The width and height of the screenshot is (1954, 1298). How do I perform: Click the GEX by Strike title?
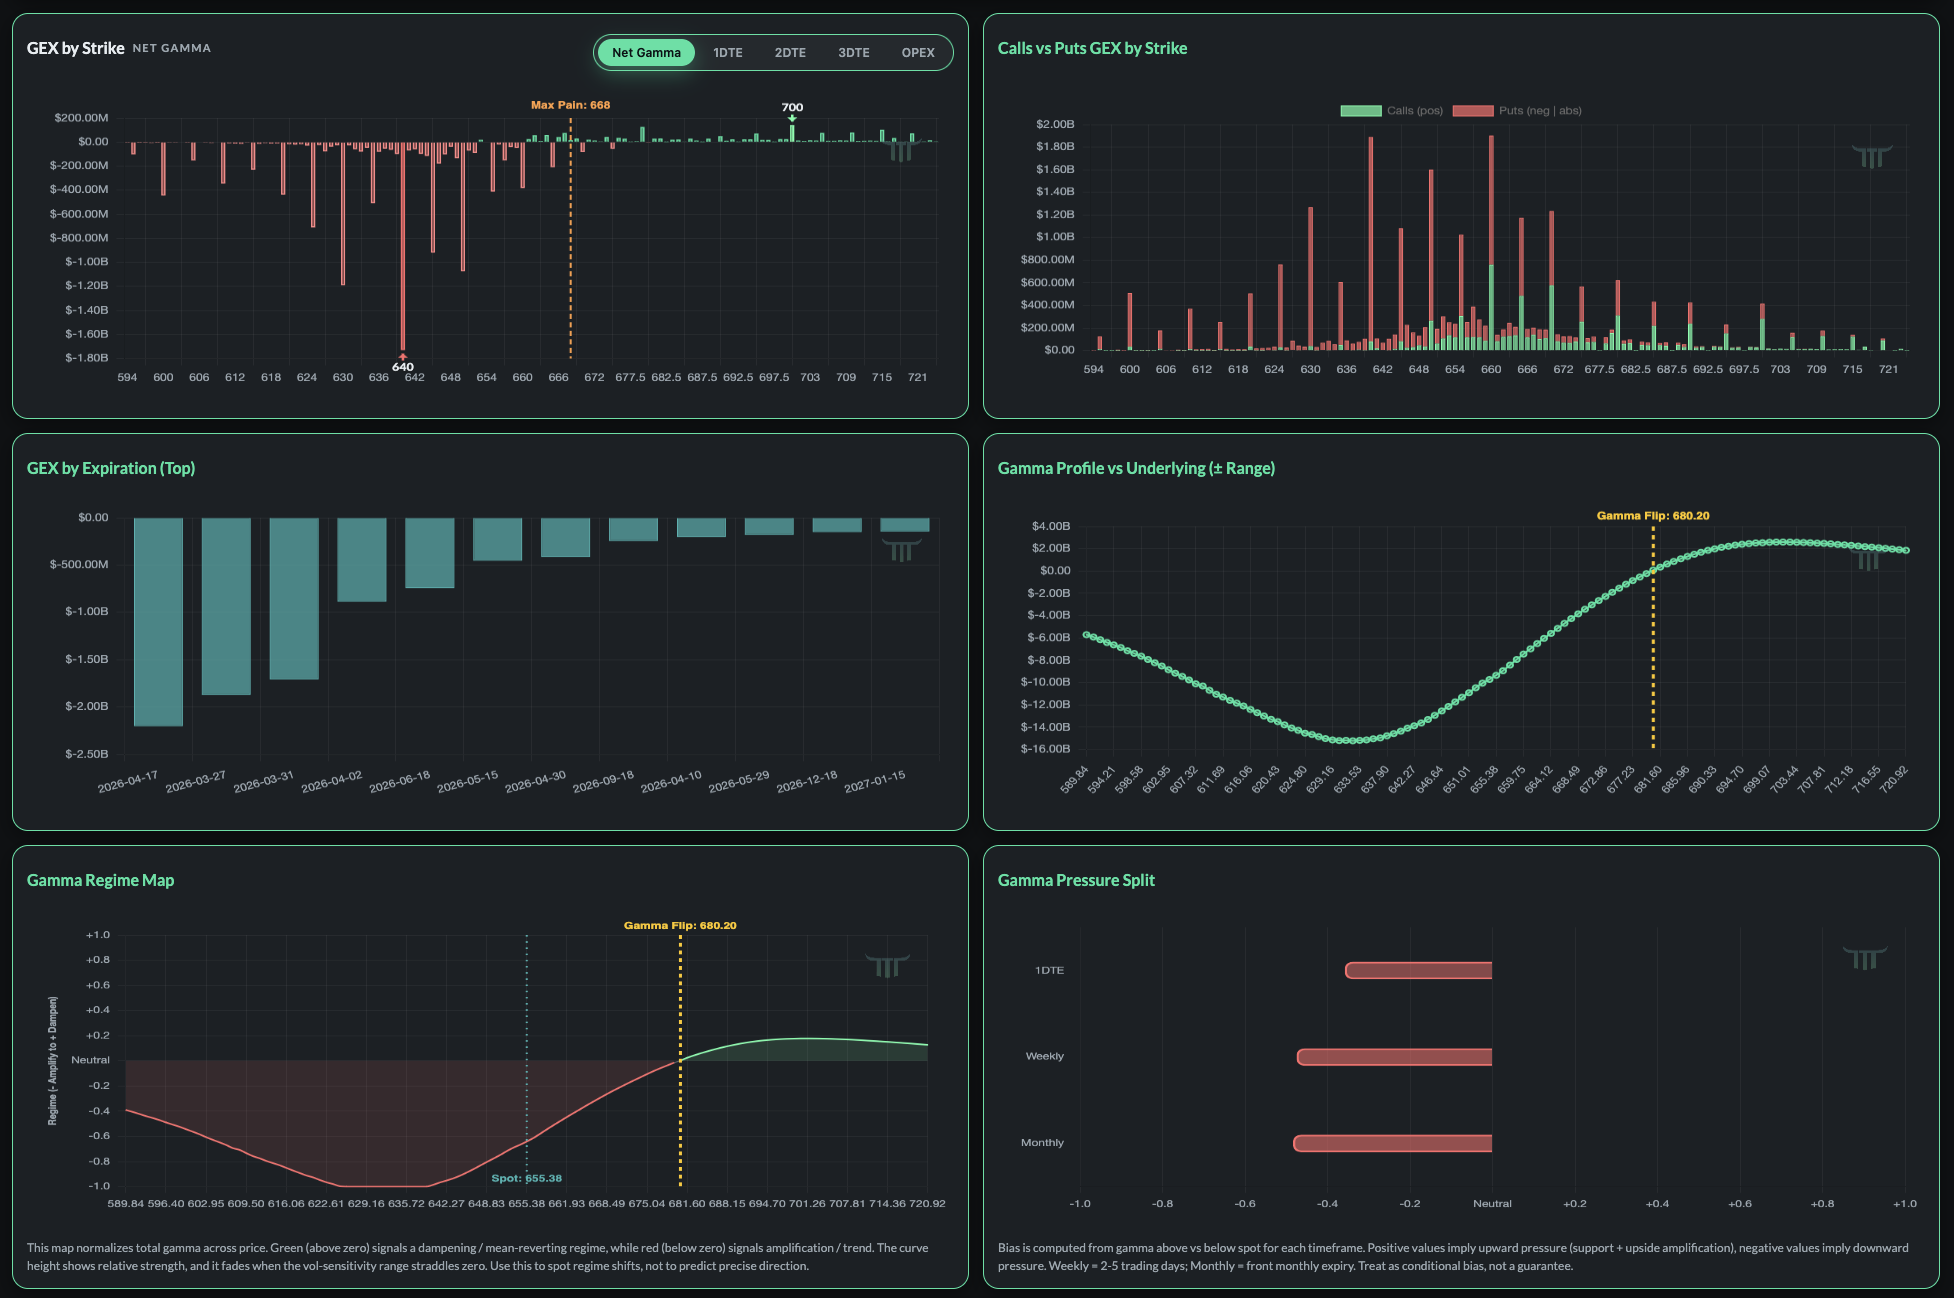tap(76, 48)
